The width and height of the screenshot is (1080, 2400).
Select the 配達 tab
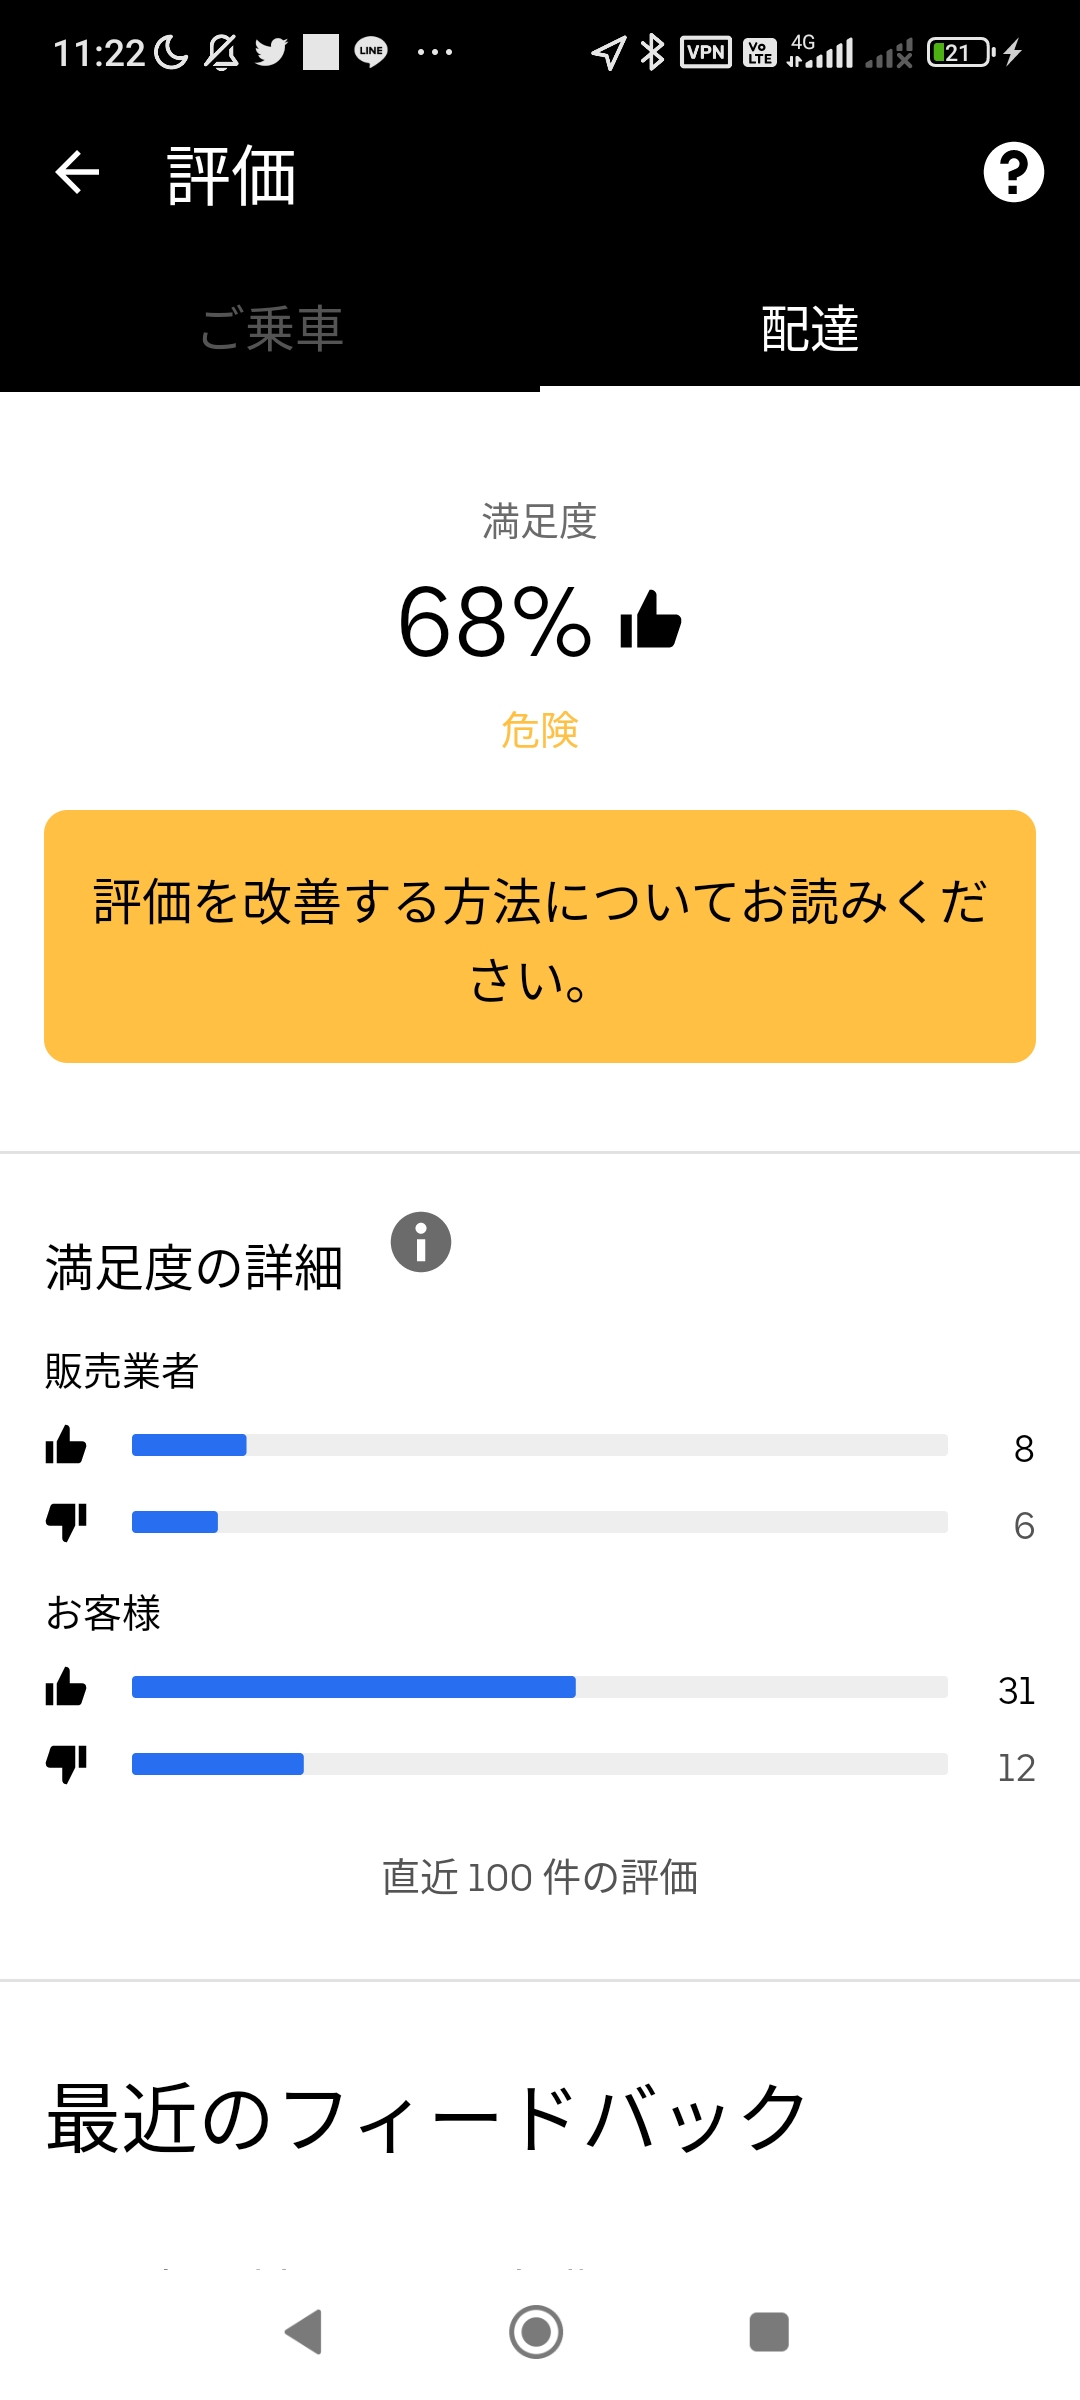[810, 328]
